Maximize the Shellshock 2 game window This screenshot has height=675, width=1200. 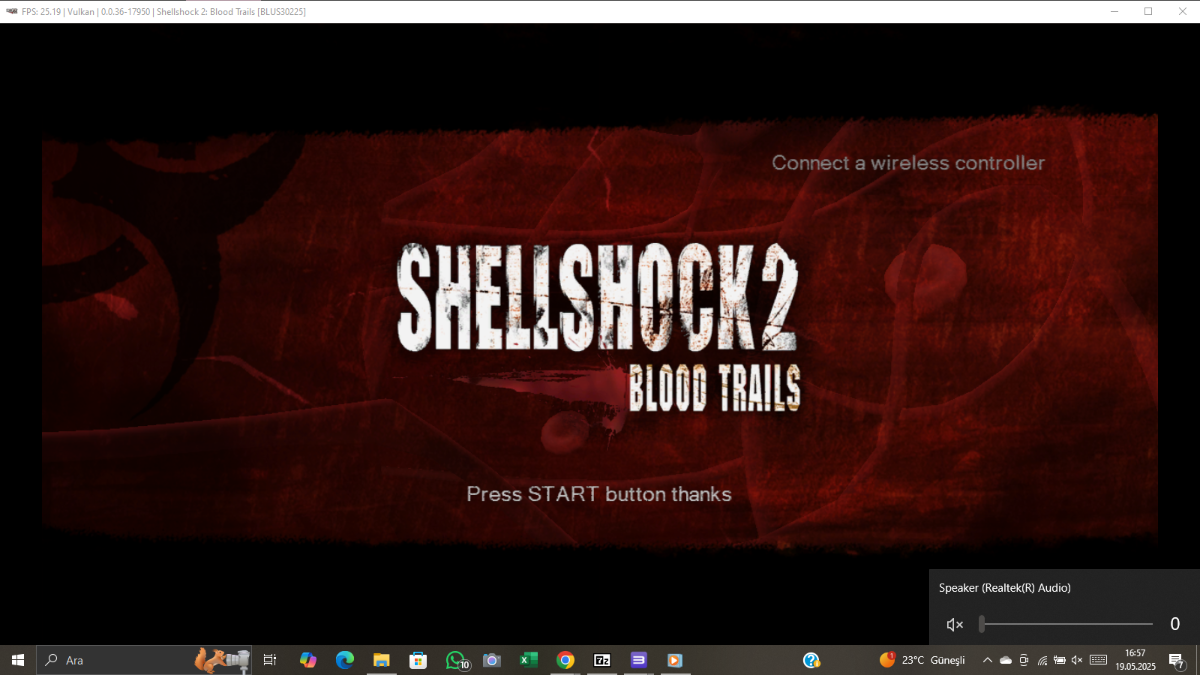point(1148,11)
